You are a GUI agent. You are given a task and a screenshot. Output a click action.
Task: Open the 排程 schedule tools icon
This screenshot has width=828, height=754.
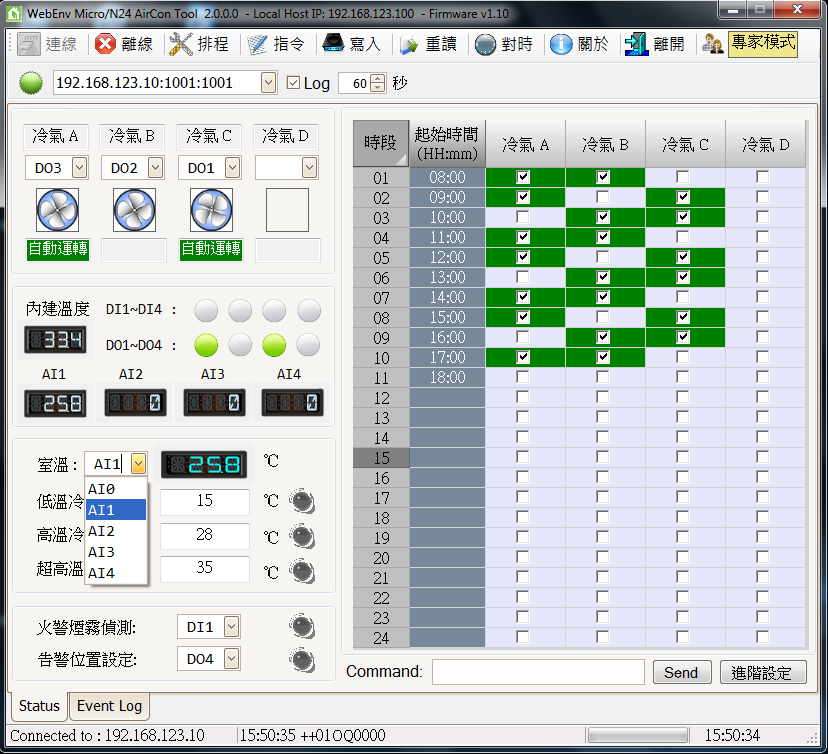[181, 44]
